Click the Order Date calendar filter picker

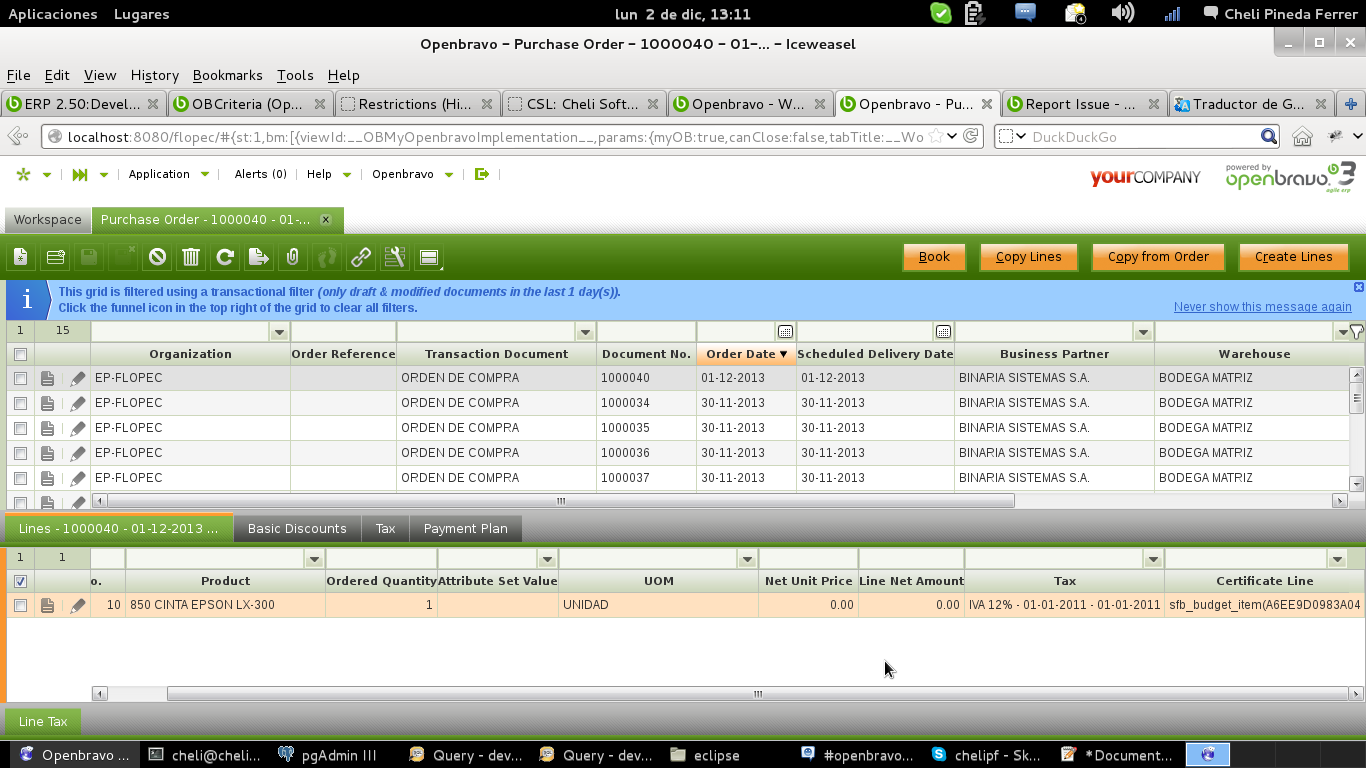(x=785, y=332)
